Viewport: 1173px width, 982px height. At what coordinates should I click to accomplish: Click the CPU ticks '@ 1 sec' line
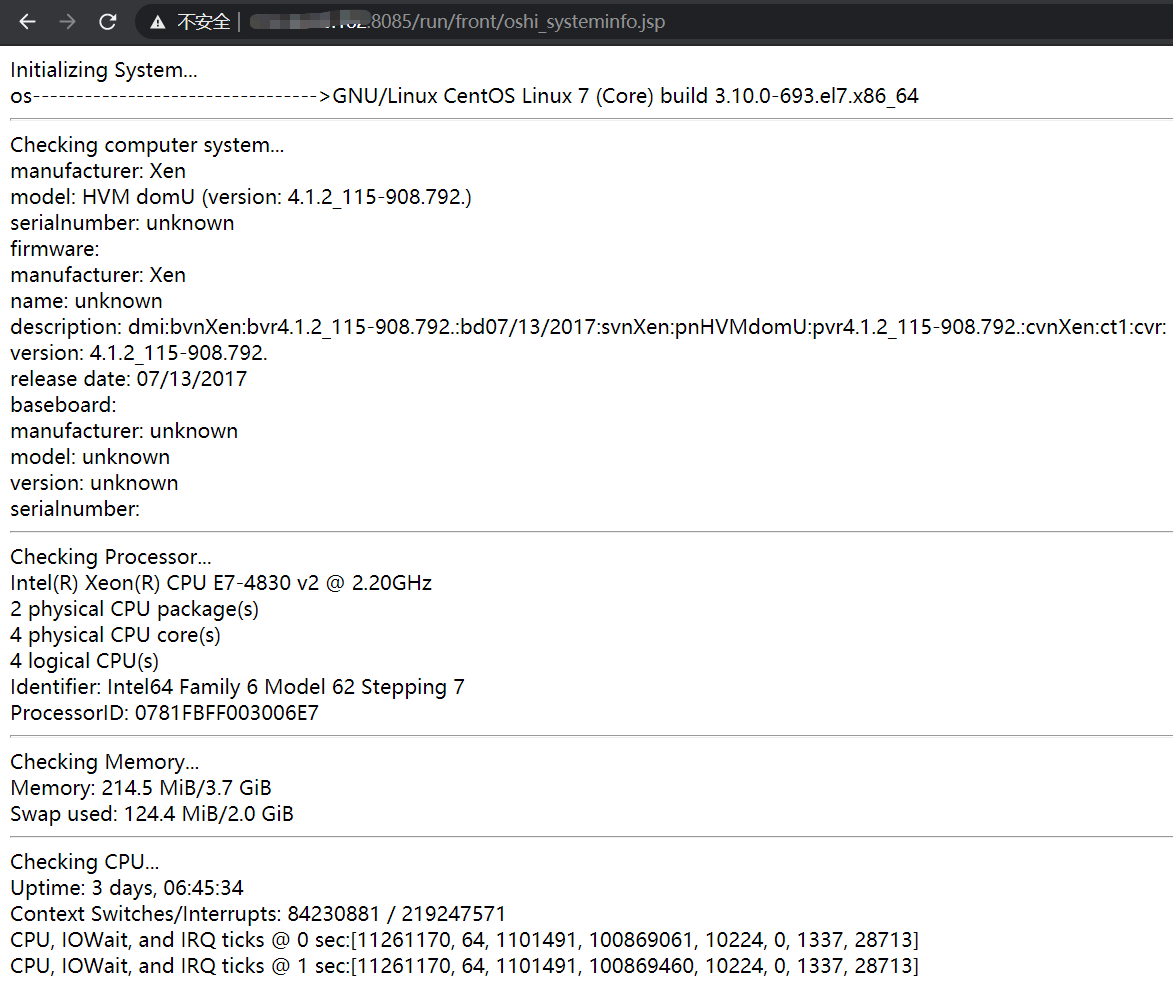click(x=465, y=966)
